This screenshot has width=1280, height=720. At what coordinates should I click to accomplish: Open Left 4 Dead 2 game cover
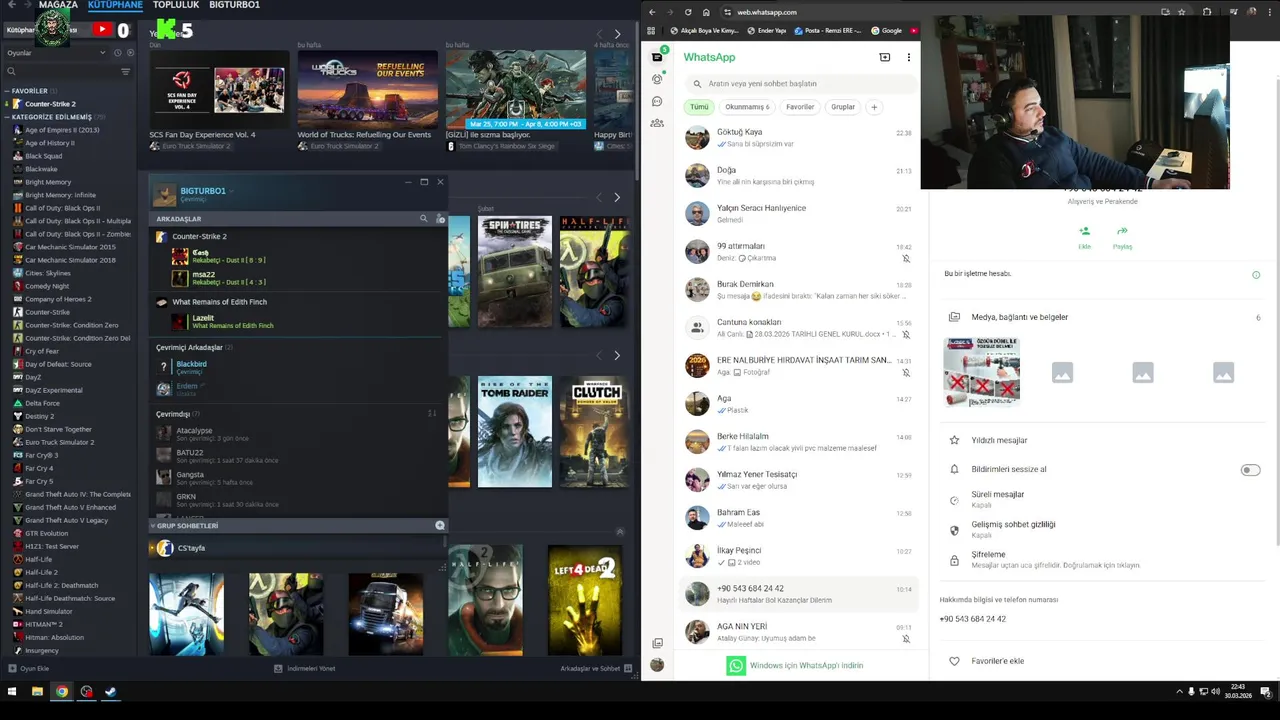585,600
